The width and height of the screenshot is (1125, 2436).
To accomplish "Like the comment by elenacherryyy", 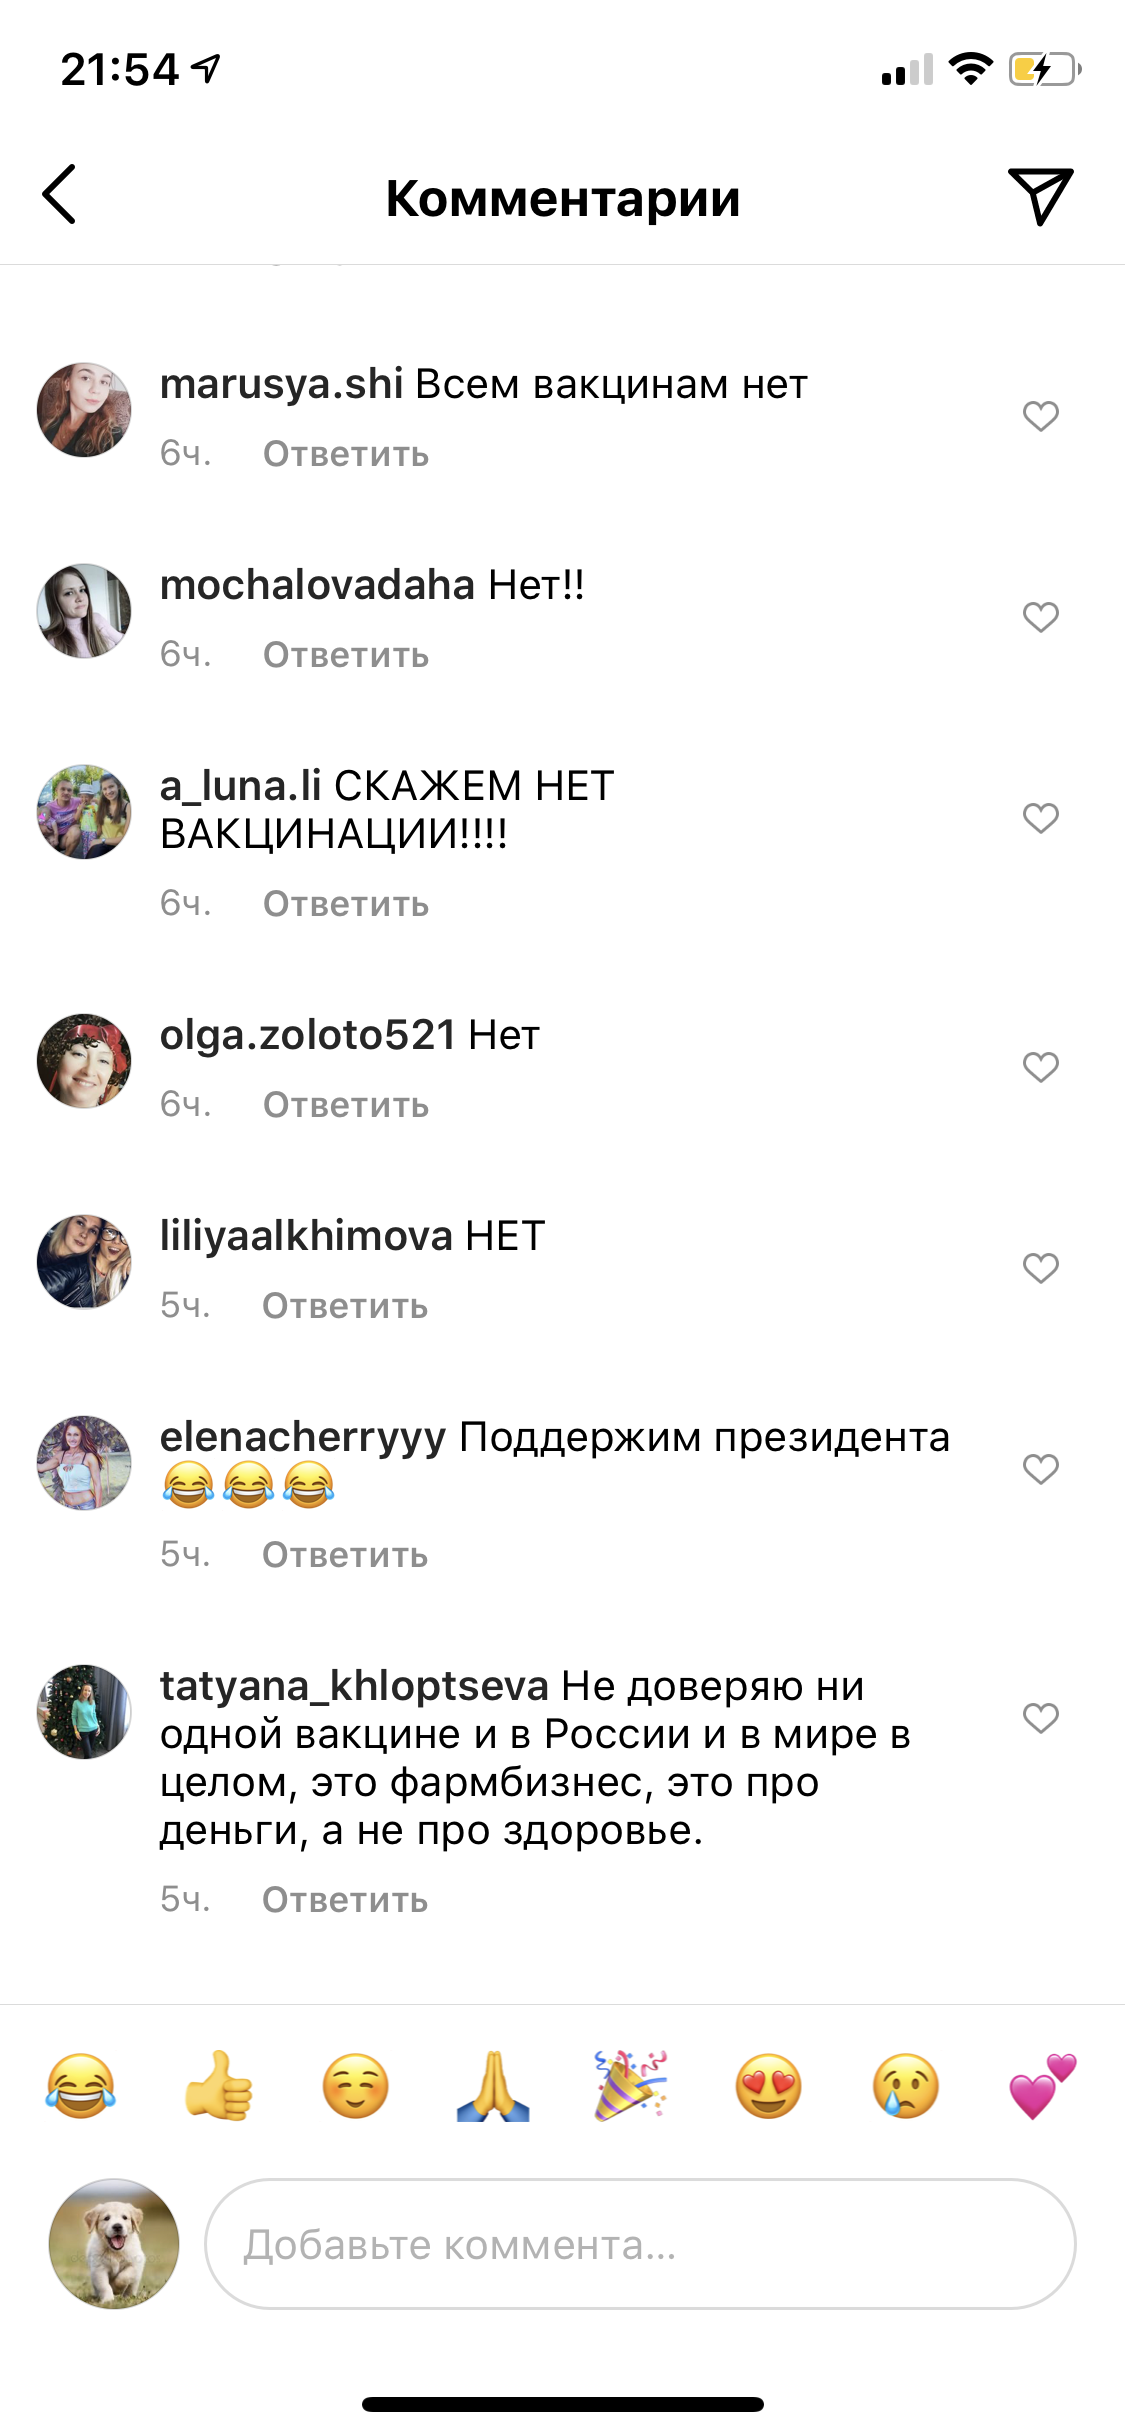I will pos(1040,1468).
